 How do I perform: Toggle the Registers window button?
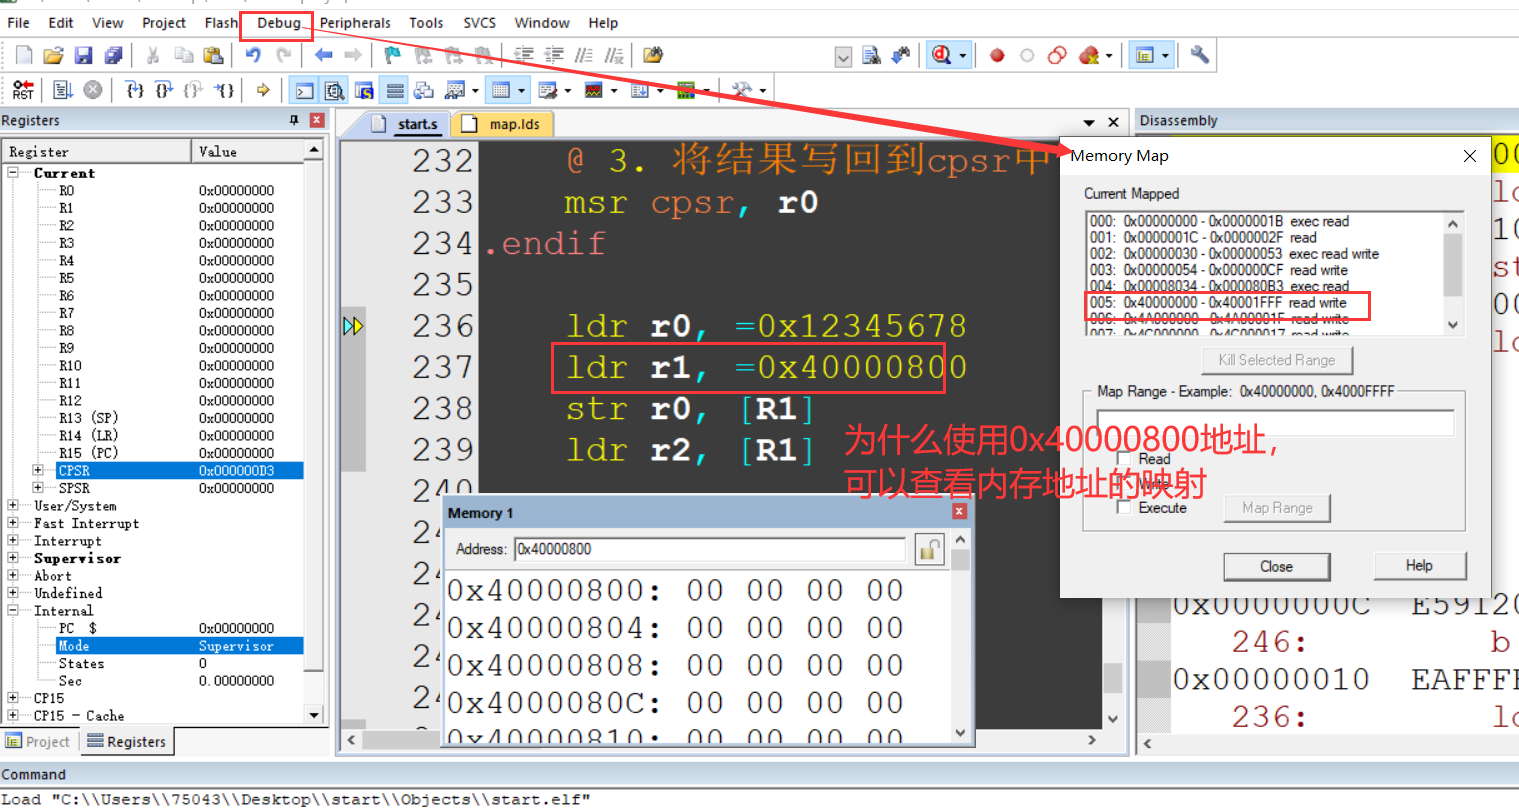(x=395, y=90)
